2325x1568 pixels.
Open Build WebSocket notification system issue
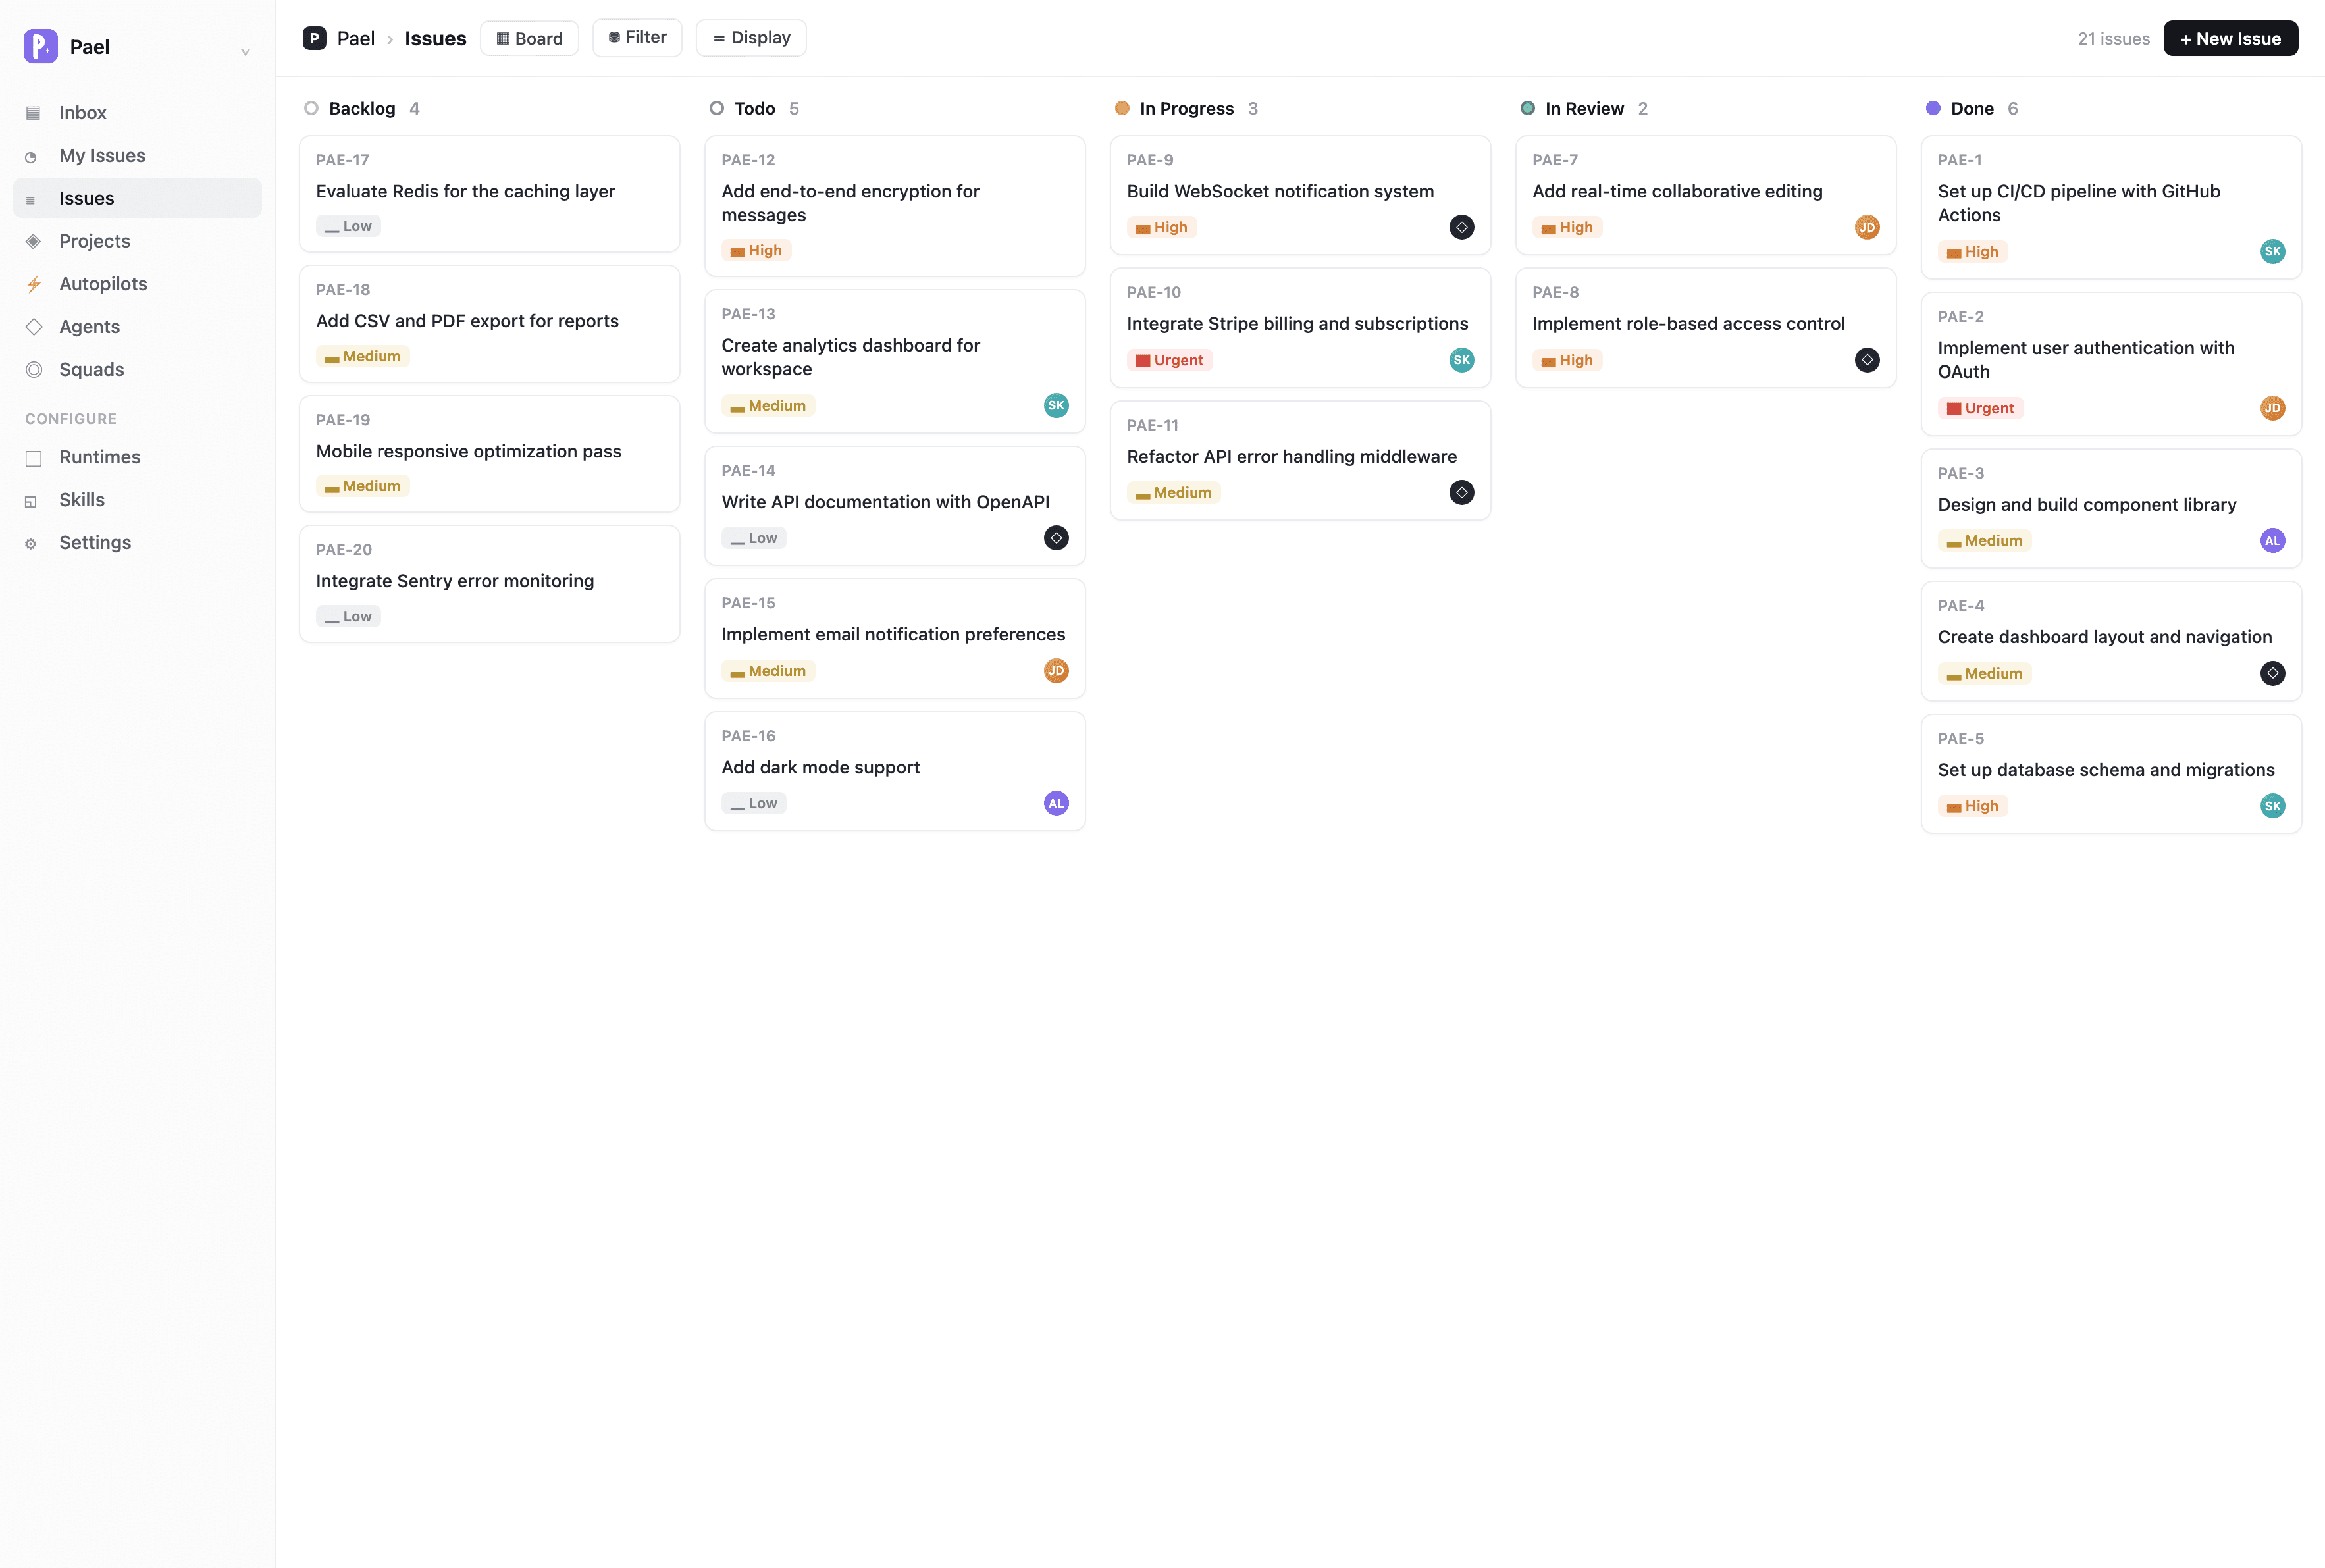pos(1300,195)
